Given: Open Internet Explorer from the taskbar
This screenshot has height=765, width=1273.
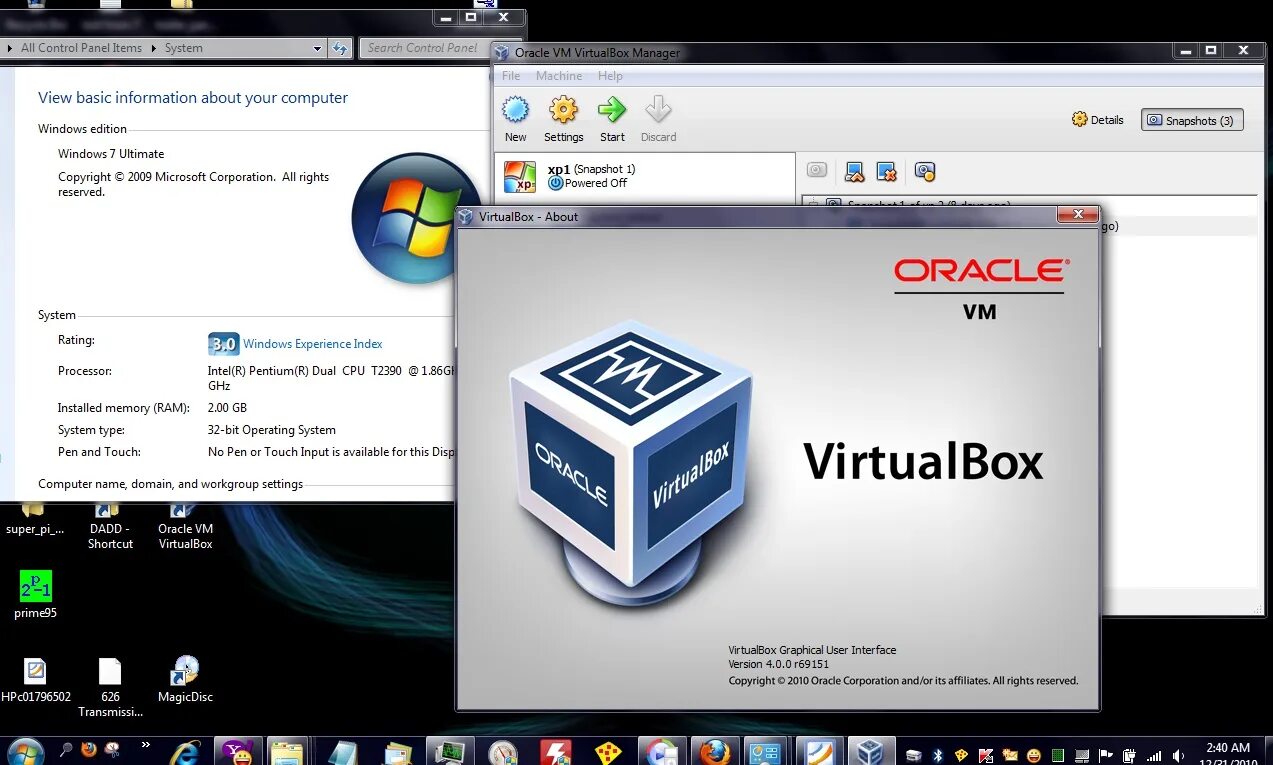Looking at the screenshot, I should coord(185,752).
